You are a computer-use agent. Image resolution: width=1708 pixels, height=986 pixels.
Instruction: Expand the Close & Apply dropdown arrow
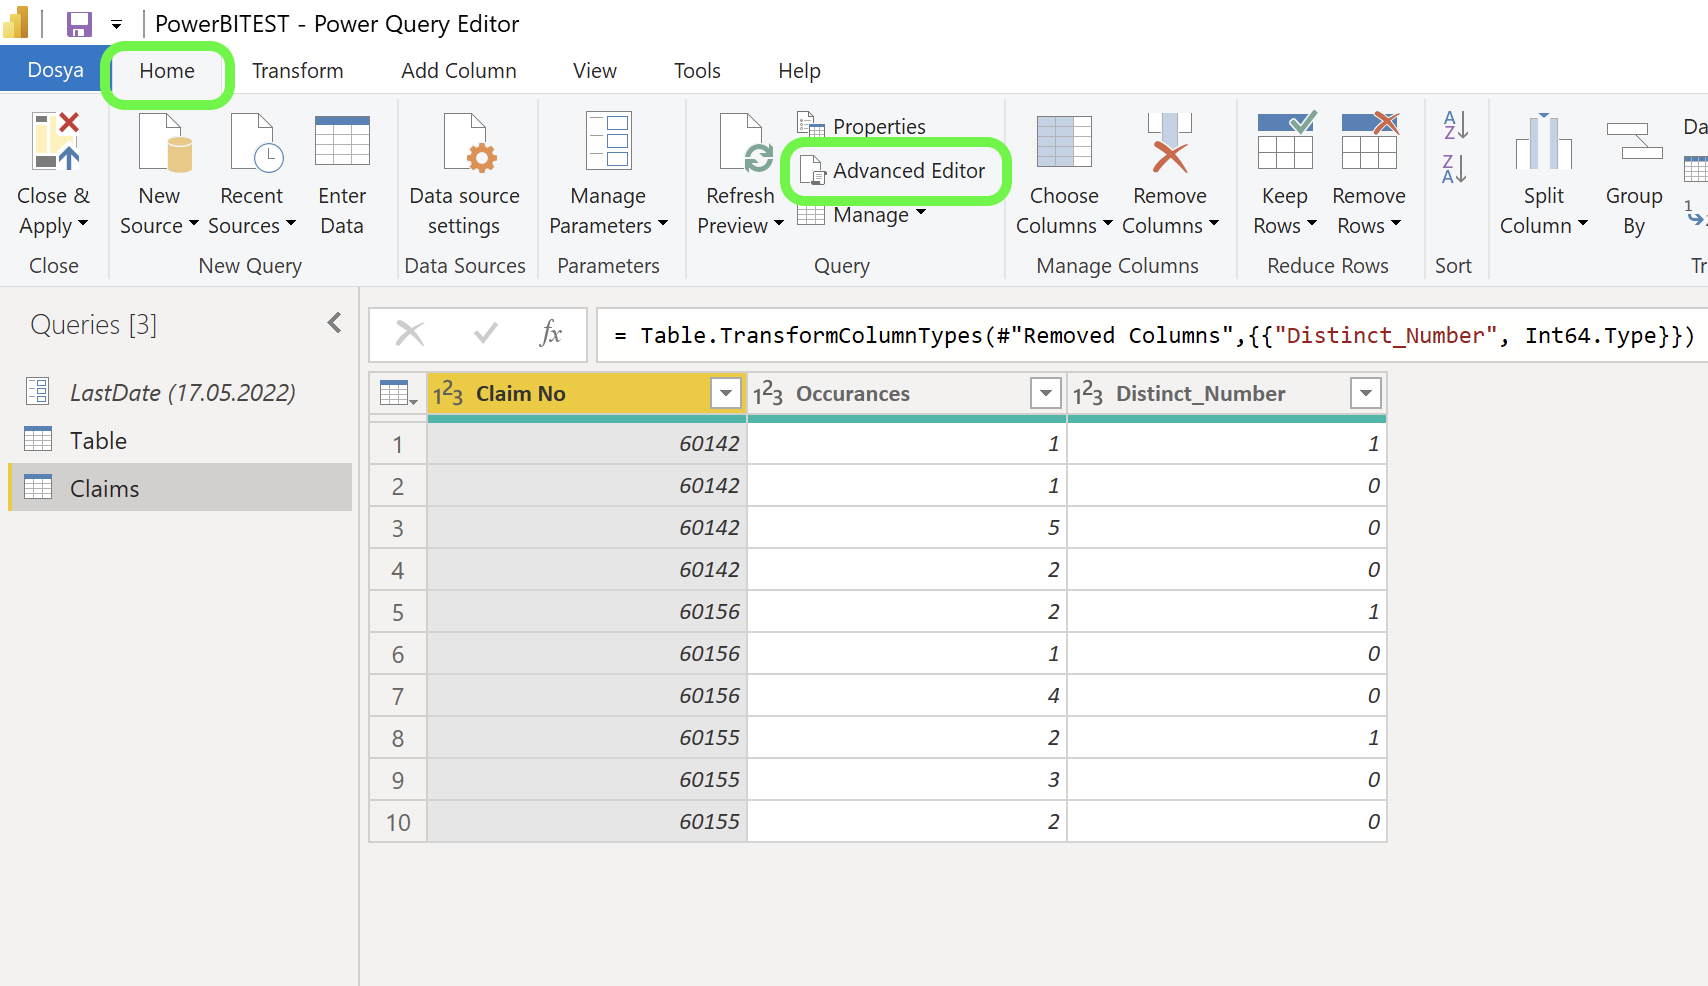[83, 224]
